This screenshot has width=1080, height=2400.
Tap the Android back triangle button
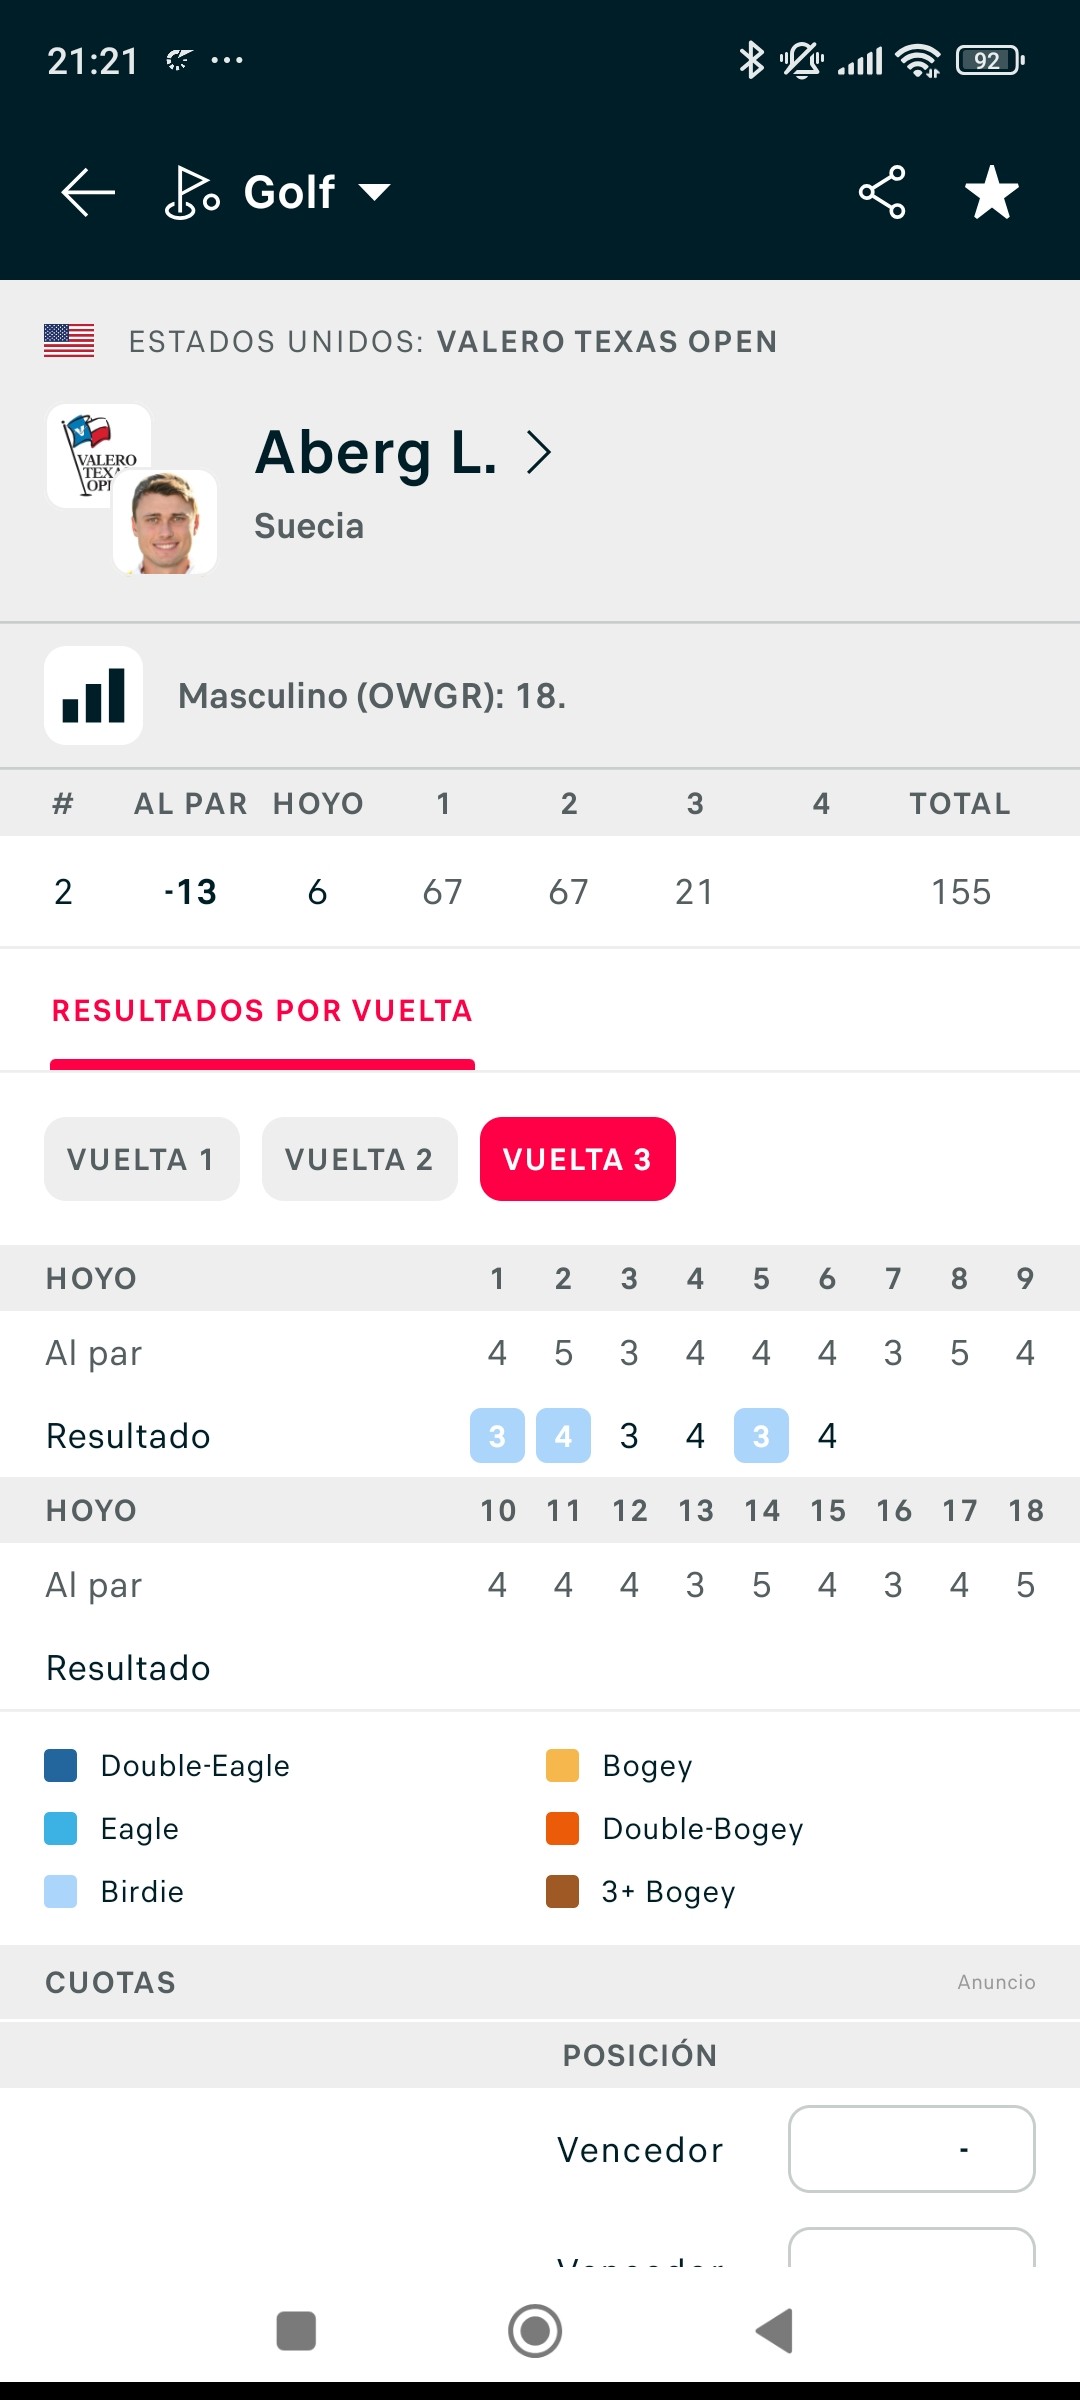tap(774, 2331)
